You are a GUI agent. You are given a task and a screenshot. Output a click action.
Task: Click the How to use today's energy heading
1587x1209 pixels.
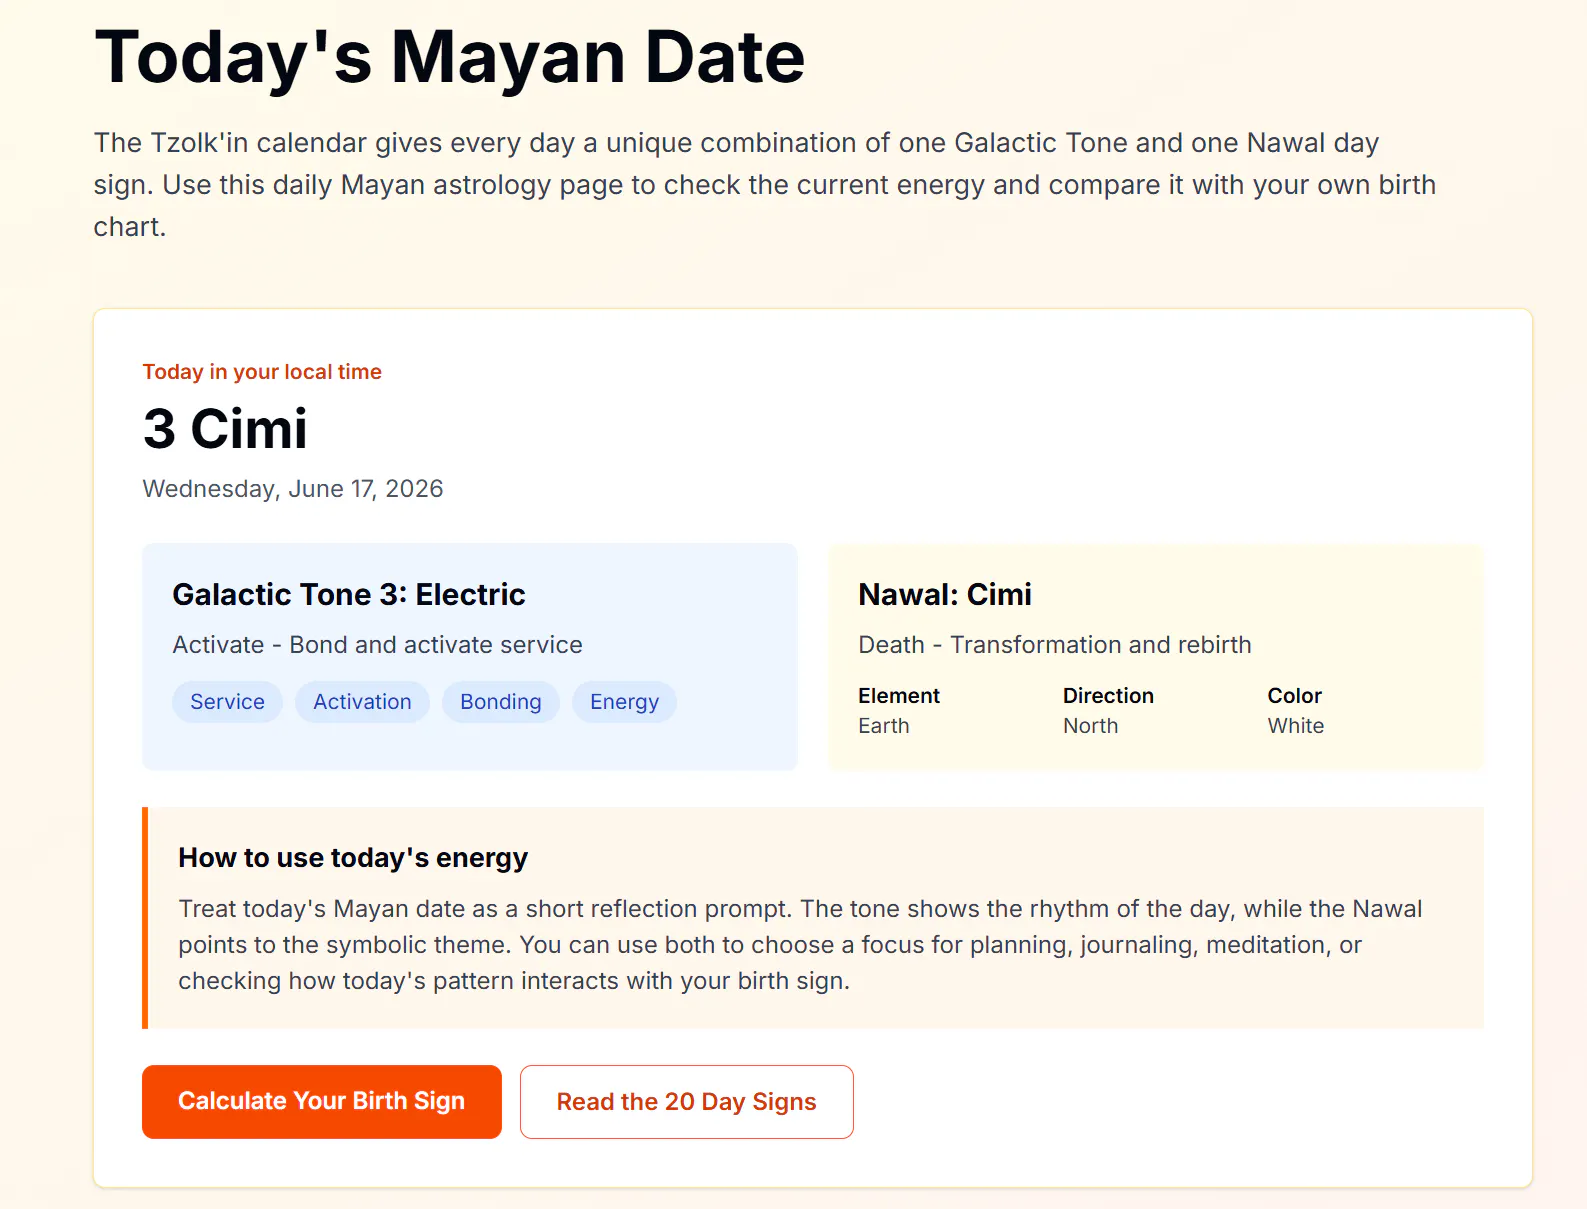pos(353,858)
